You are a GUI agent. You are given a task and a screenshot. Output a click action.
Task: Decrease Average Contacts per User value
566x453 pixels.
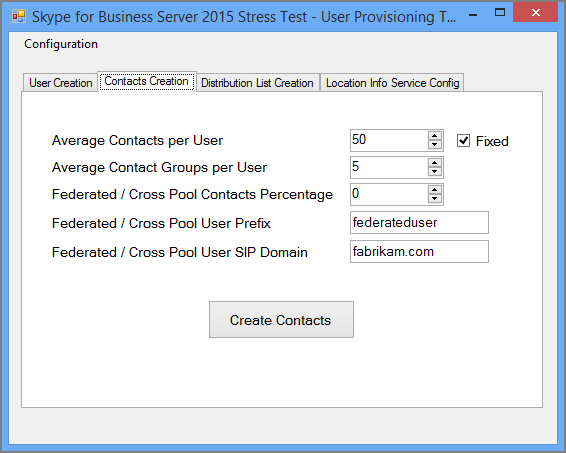[435, 145]
